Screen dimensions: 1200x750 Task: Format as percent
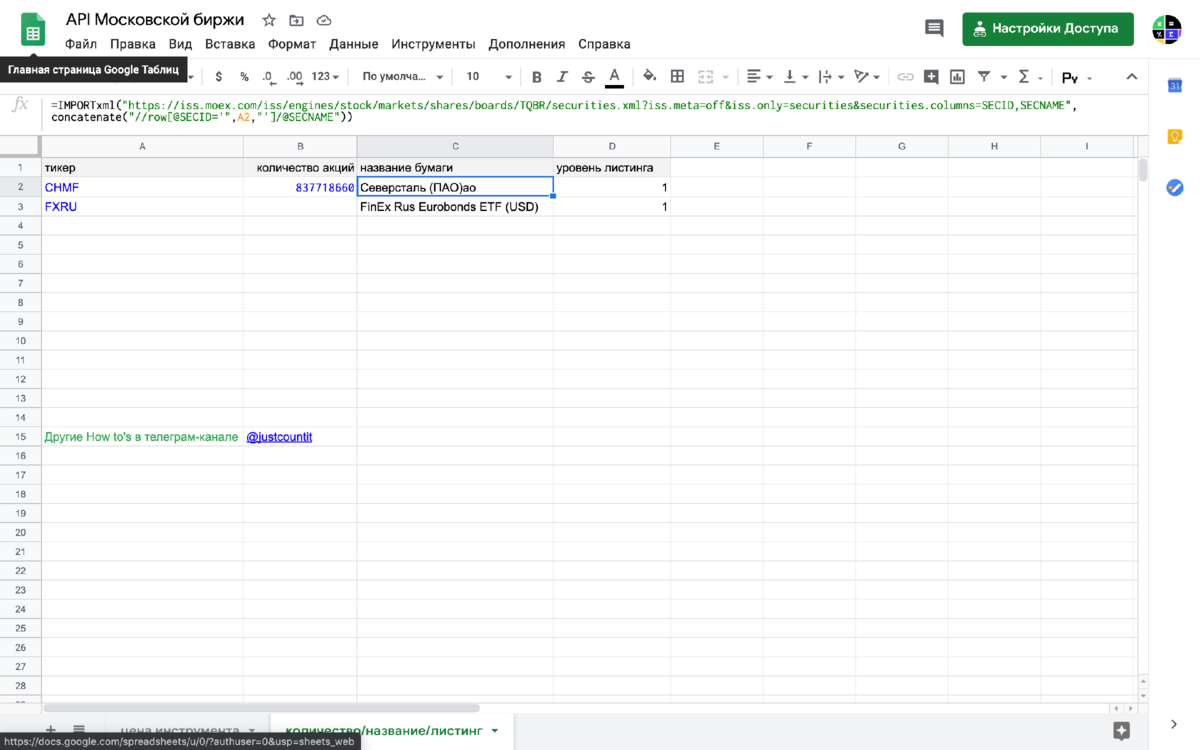pyautogui.click(x=244, y=77)
